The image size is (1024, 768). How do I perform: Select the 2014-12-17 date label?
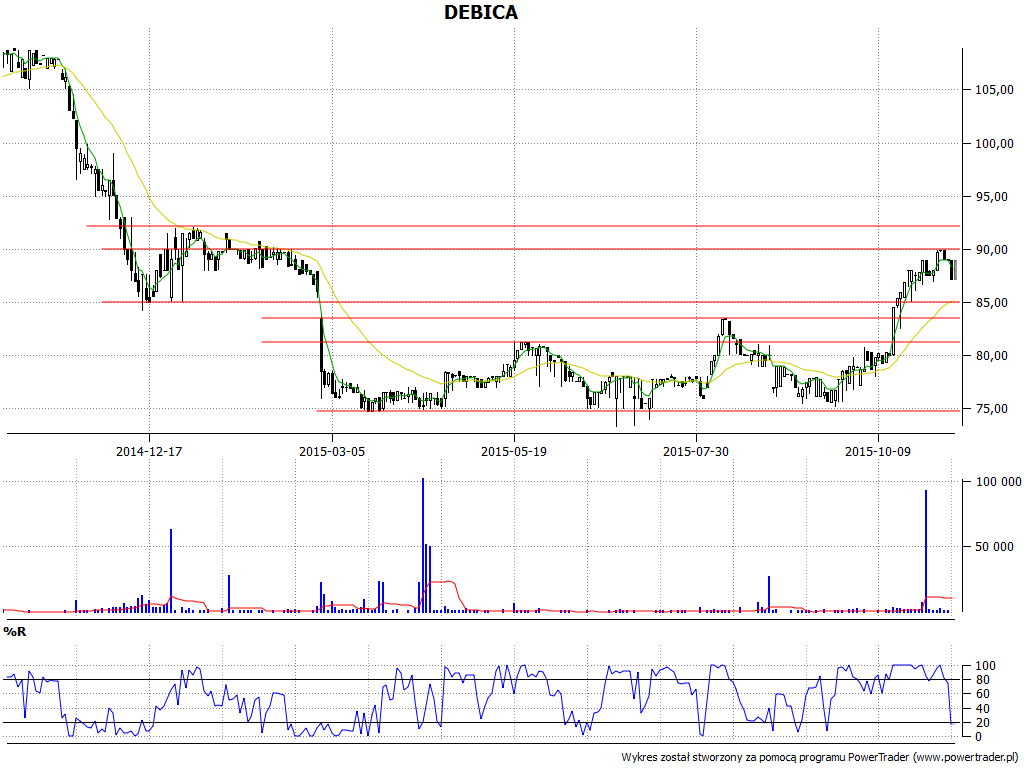click(149, 451)
